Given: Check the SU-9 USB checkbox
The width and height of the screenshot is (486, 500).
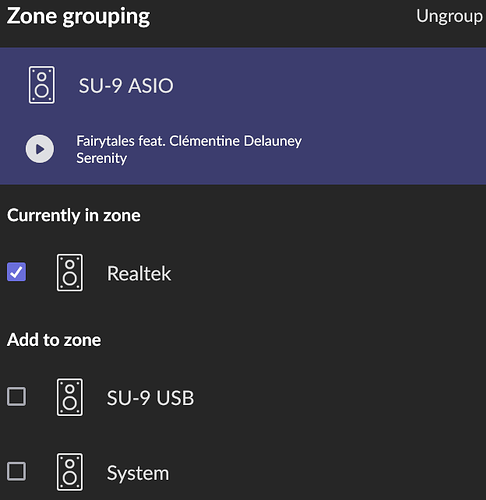Looking at the screenshot, I should (x=17, y=396).
